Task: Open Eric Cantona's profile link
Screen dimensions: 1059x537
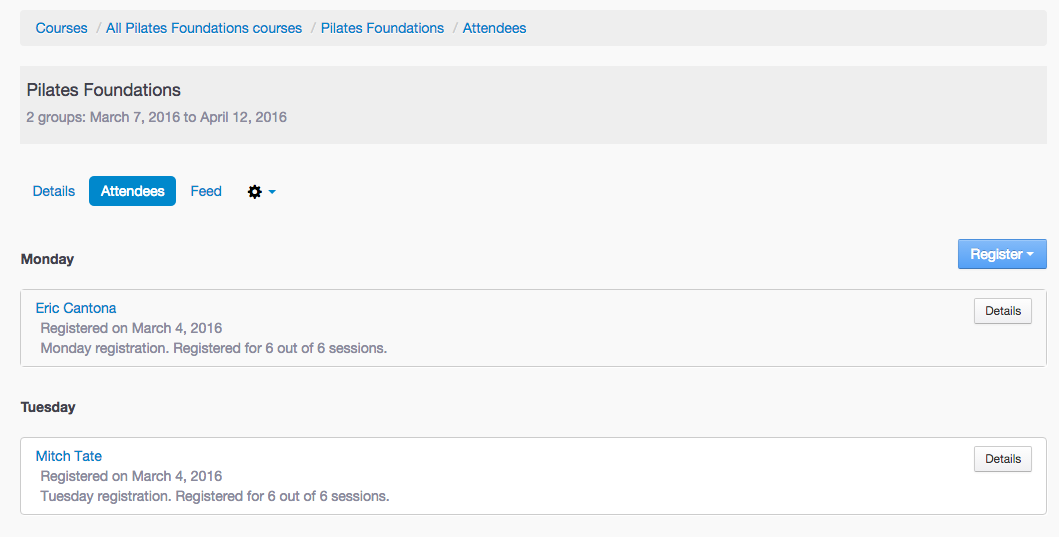Action: [x=76, y=308]
